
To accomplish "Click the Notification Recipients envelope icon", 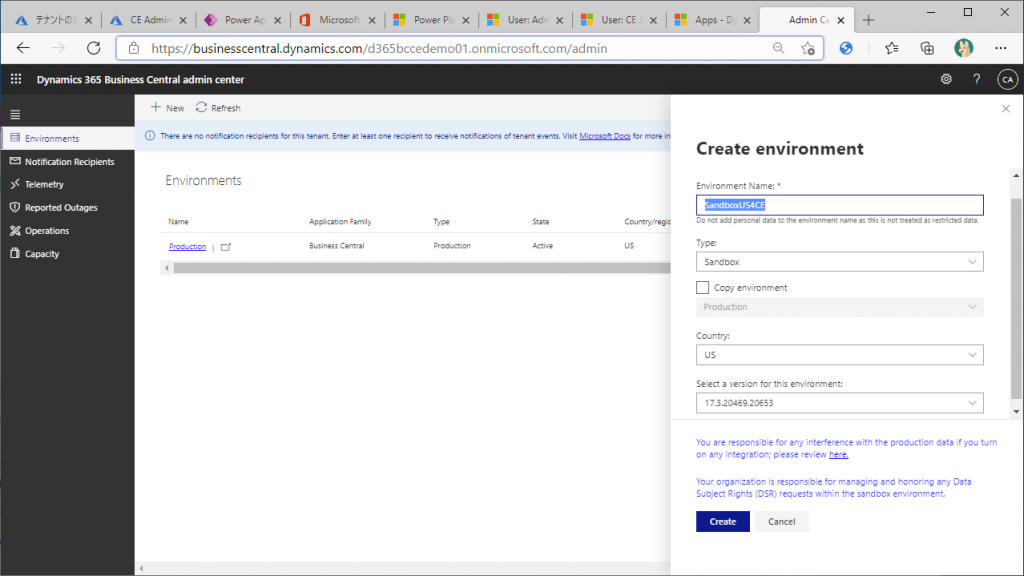I will (15, 161).
